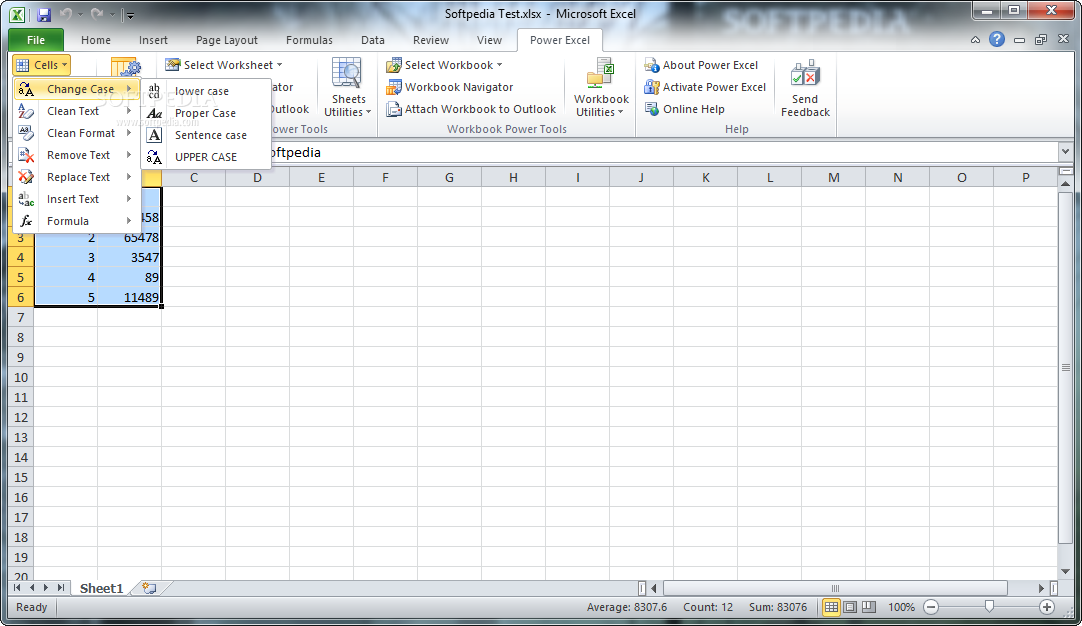Expand the Select Worksheet dropdown arrow
This screenshot has height=626, width=1082.
click(279, 65)
